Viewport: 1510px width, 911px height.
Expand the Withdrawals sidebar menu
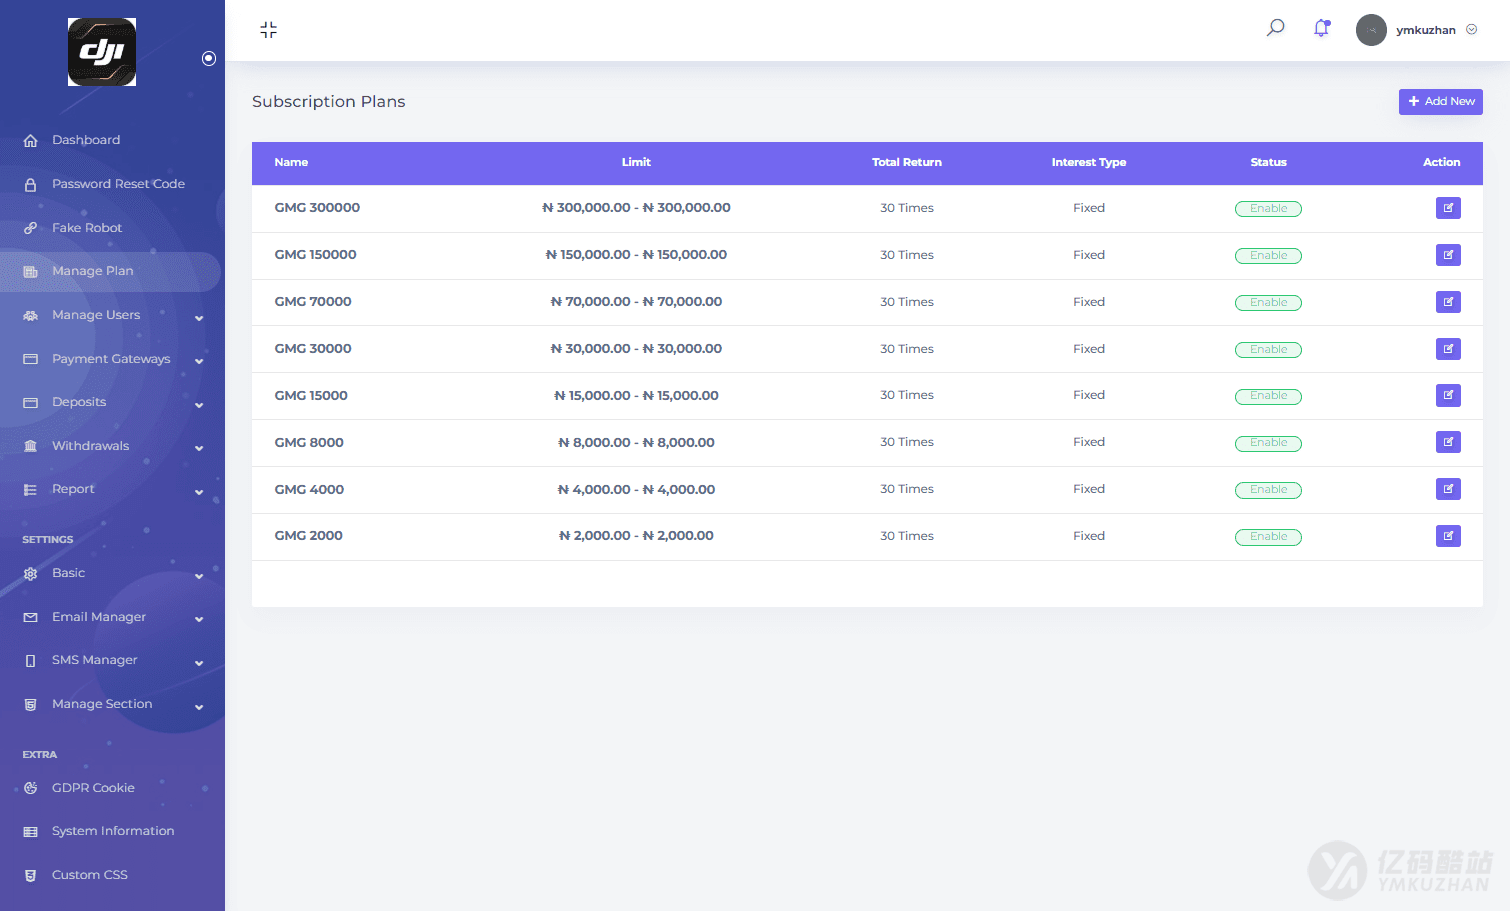[110, 446]
